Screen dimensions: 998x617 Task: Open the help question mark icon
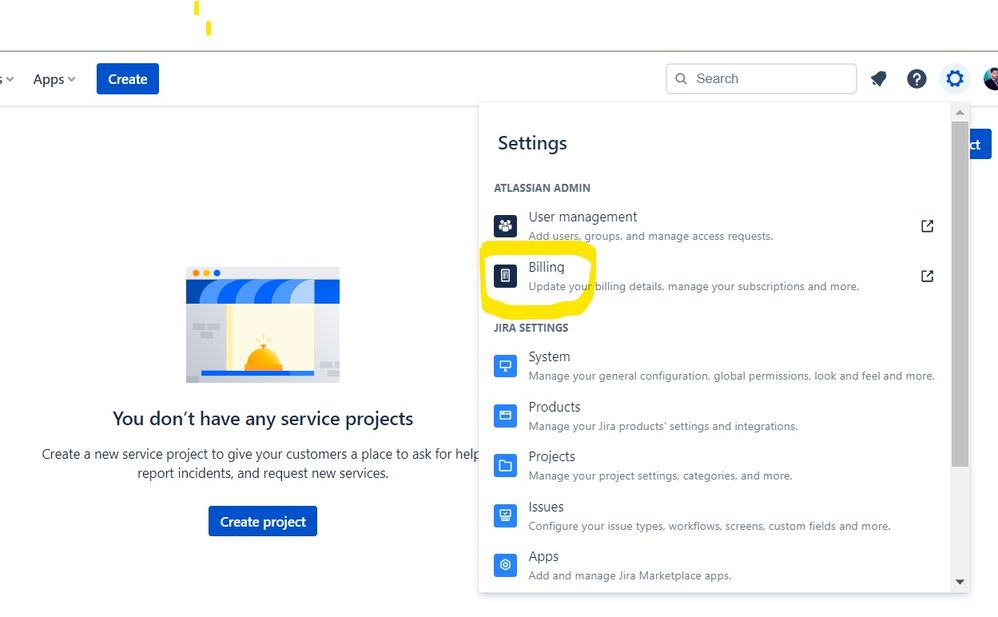tap(917, 79)
